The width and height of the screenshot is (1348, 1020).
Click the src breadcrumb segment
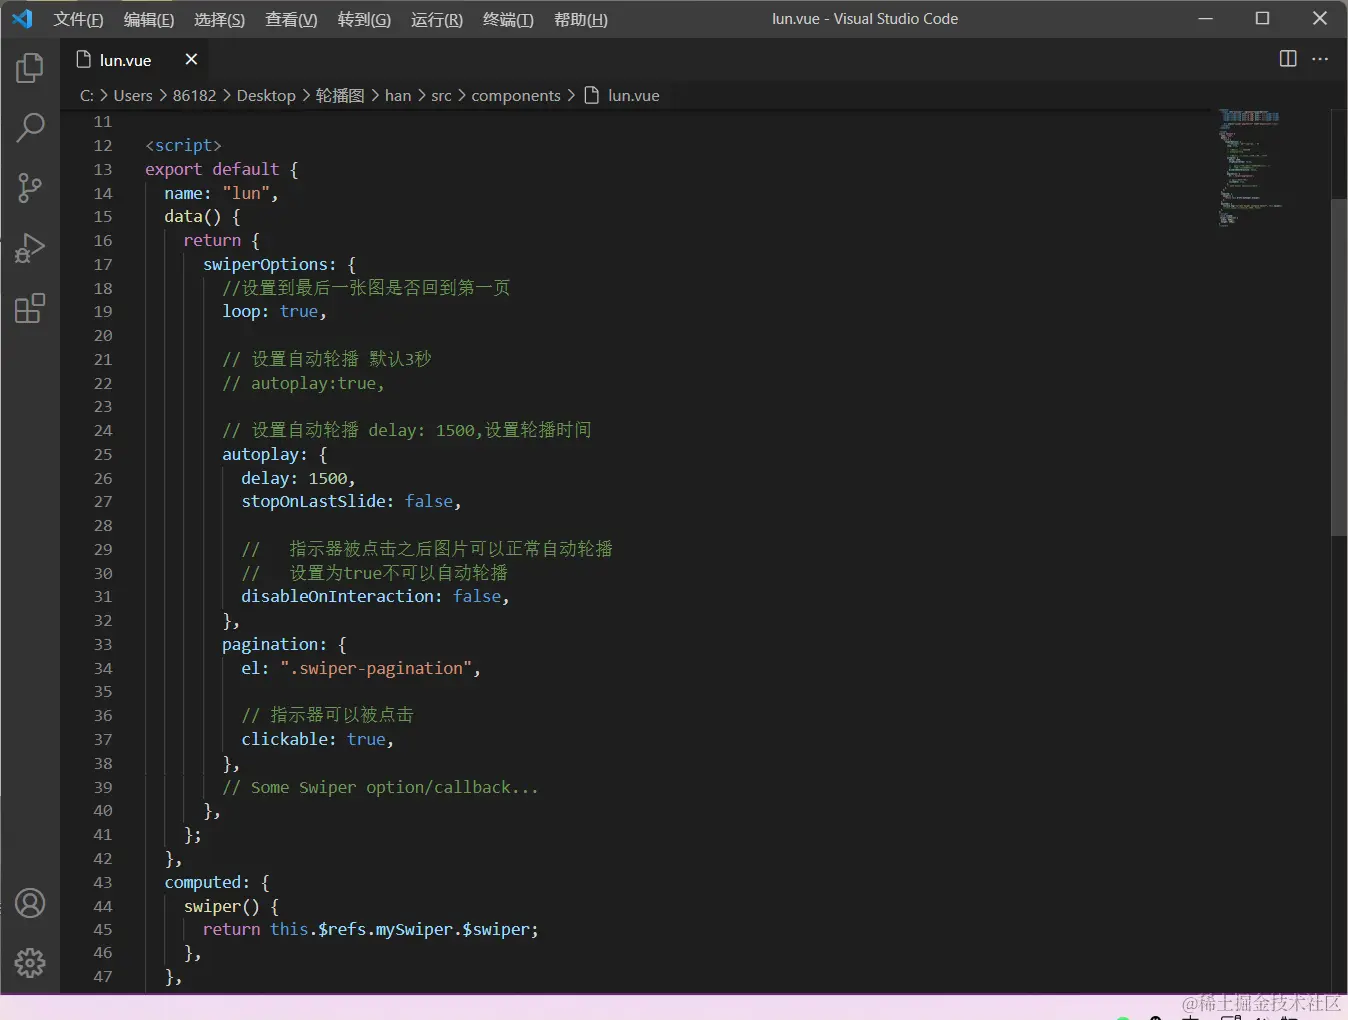441,96
